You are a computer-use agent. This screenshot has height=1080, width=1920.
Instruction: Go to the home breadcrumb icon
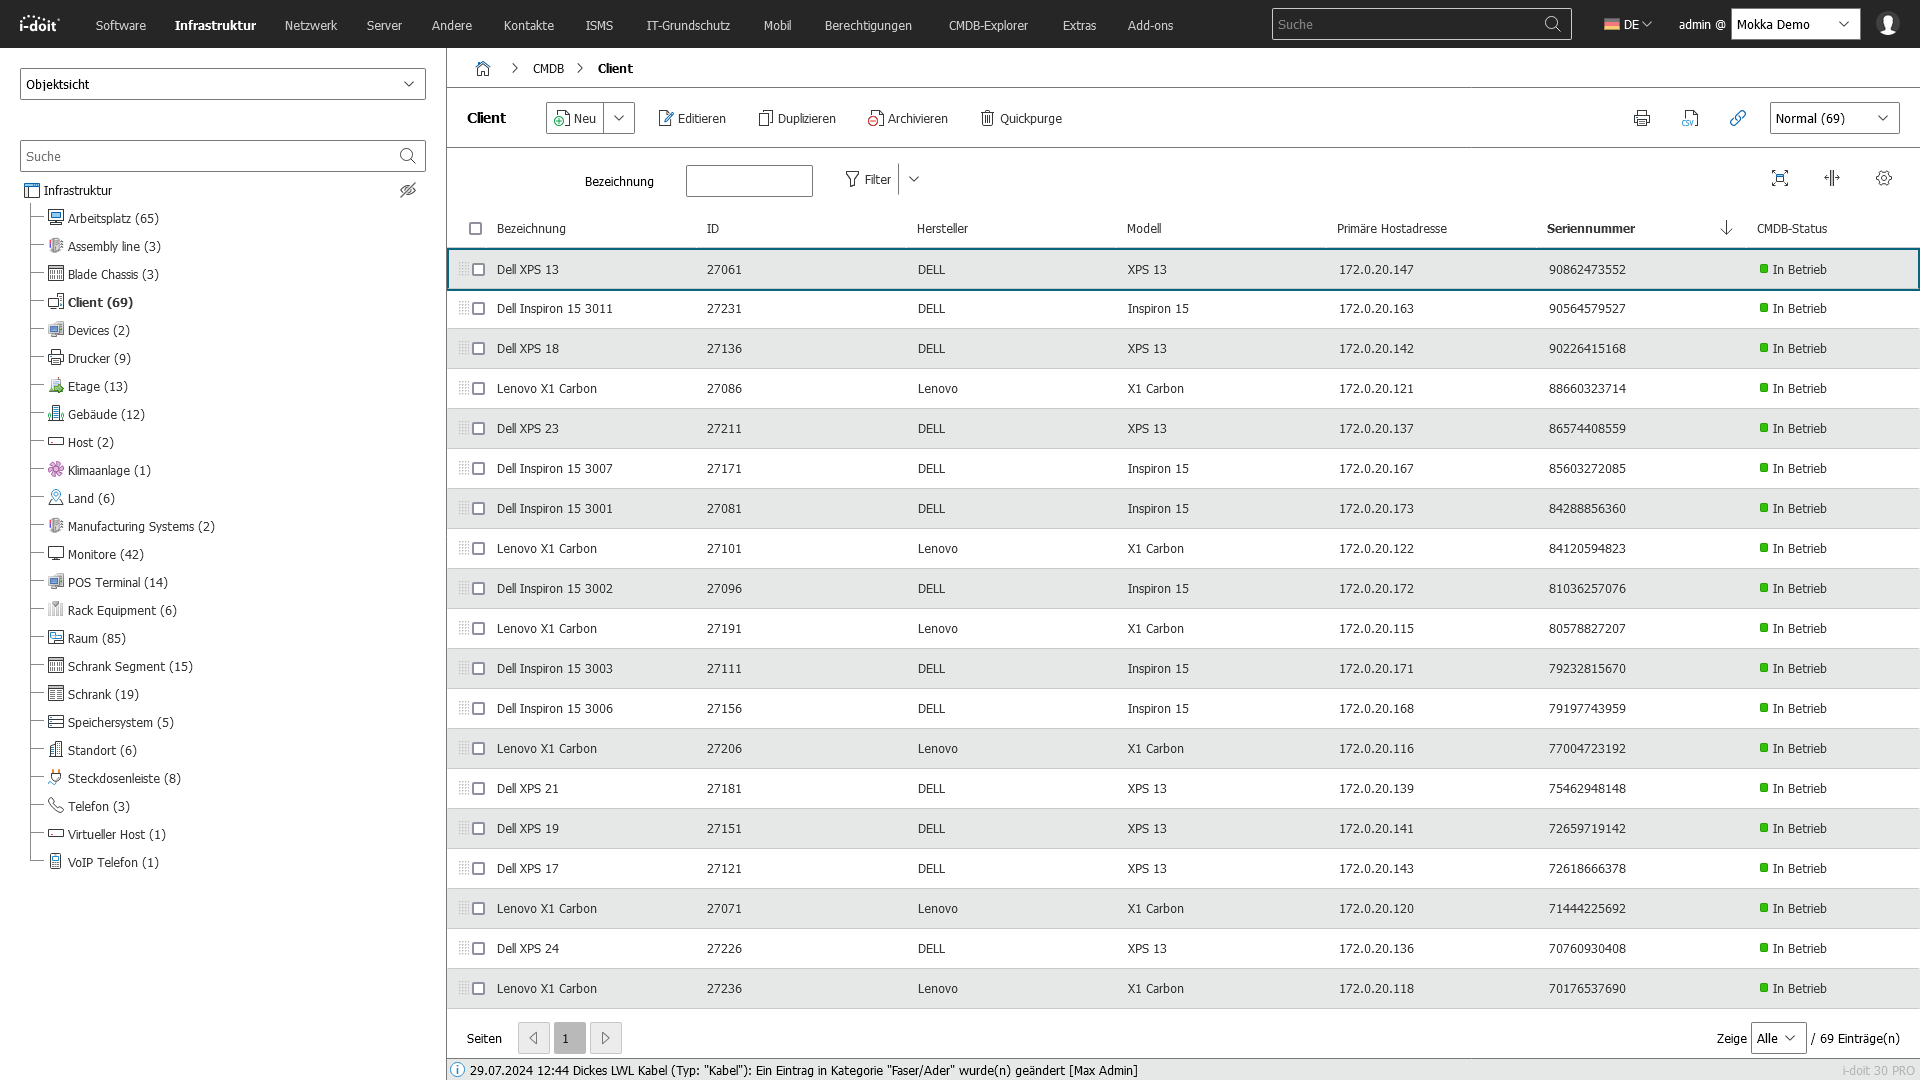pyautogui.click(x=483, y=68)
